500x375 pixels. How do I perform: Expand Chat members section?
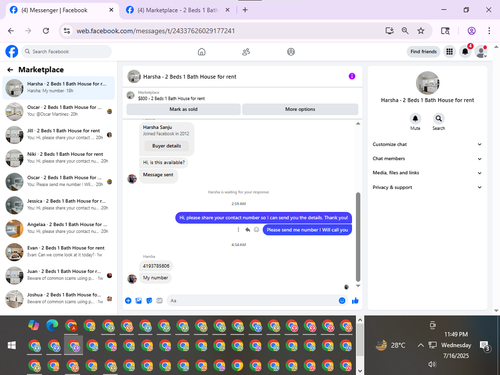click(427, 159)
